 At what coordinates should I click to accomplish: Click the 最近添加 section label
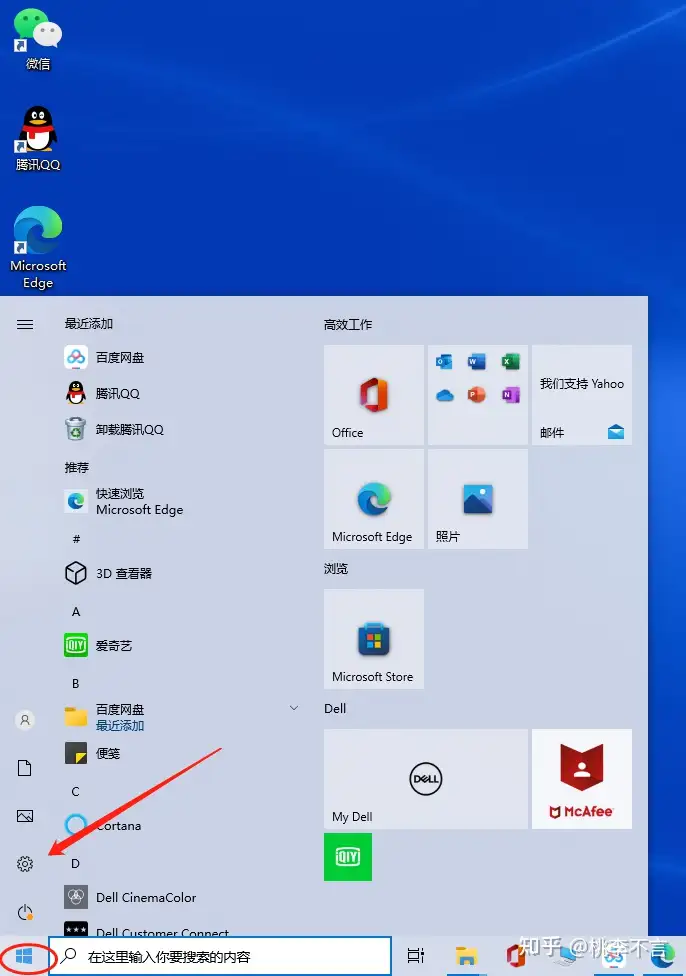[x=88, y=324]
